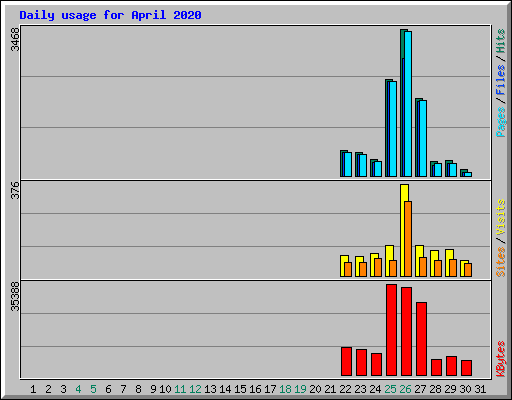Click weekend day label 12 on the x-axis
Image resolution: width=512 pixels, height=400 pixels.
click(195, 389)
